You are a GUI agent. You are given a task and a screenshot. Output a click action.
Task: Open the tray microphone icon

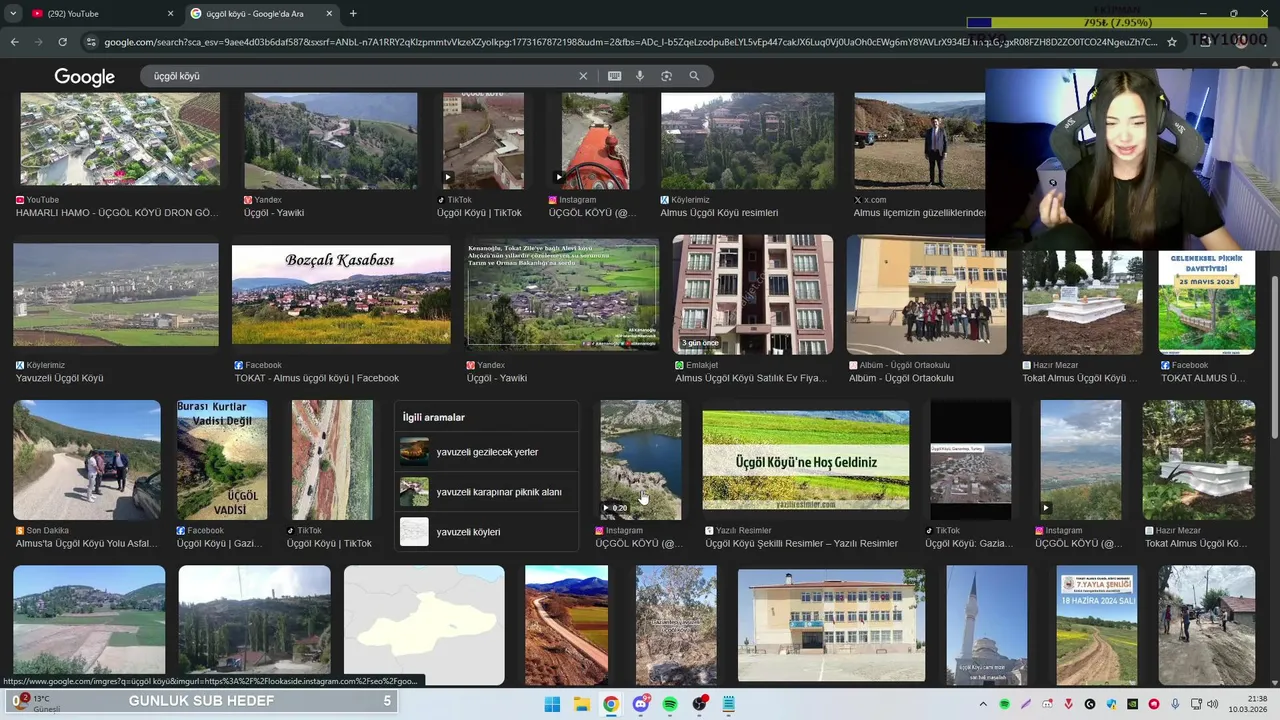[x=1175, y=705]
